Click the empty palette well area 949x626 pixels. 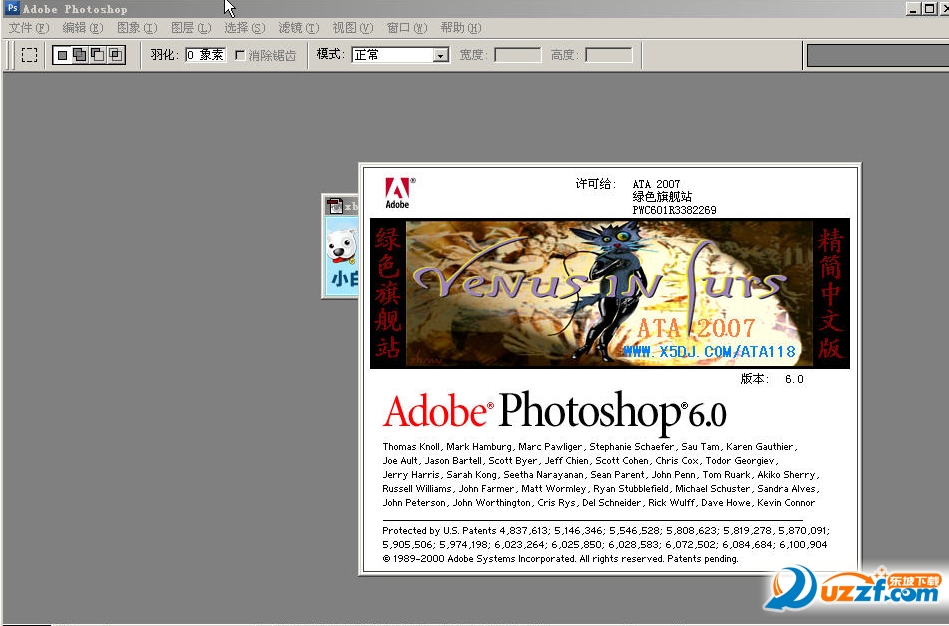point(878,55)
